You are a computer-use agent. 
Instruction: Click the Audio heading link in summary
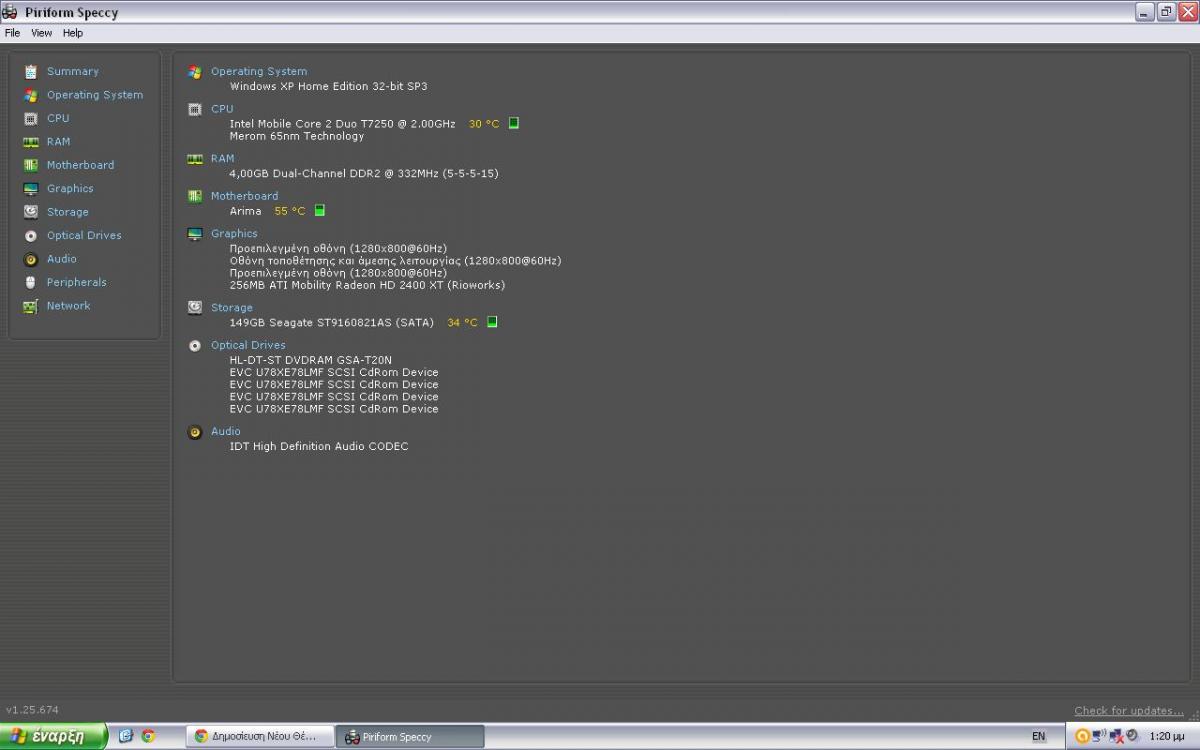click(226, 432)
